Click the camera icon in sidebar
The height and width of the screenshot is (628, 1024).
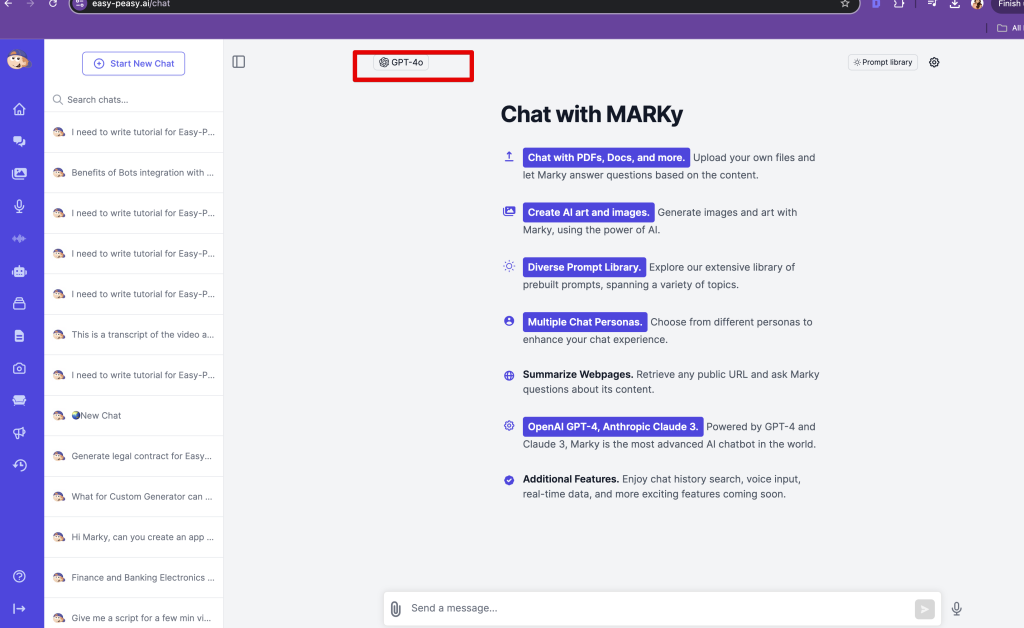point(19,368)
